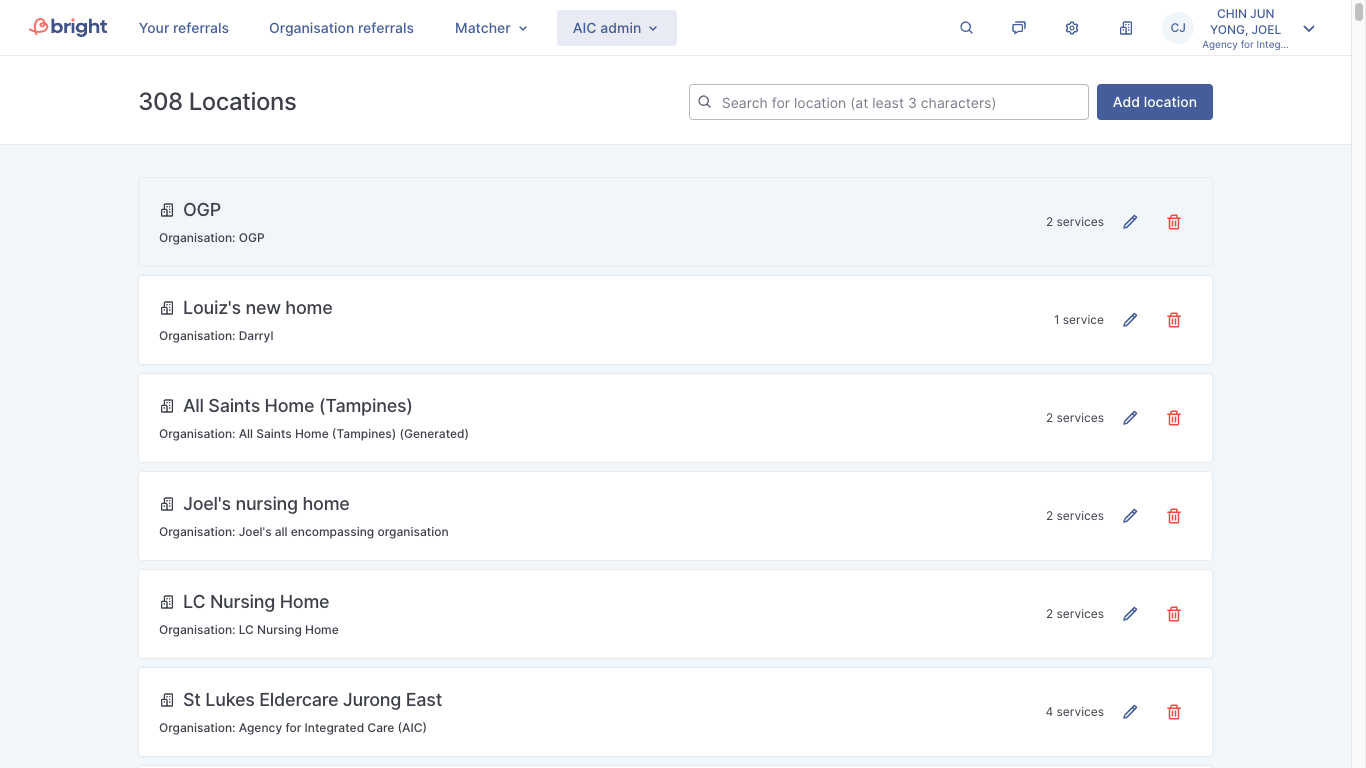Click the organisation building icon in header
Image resolution: width=1366 pixels, height=768 pixels.
coord(1126,28)
